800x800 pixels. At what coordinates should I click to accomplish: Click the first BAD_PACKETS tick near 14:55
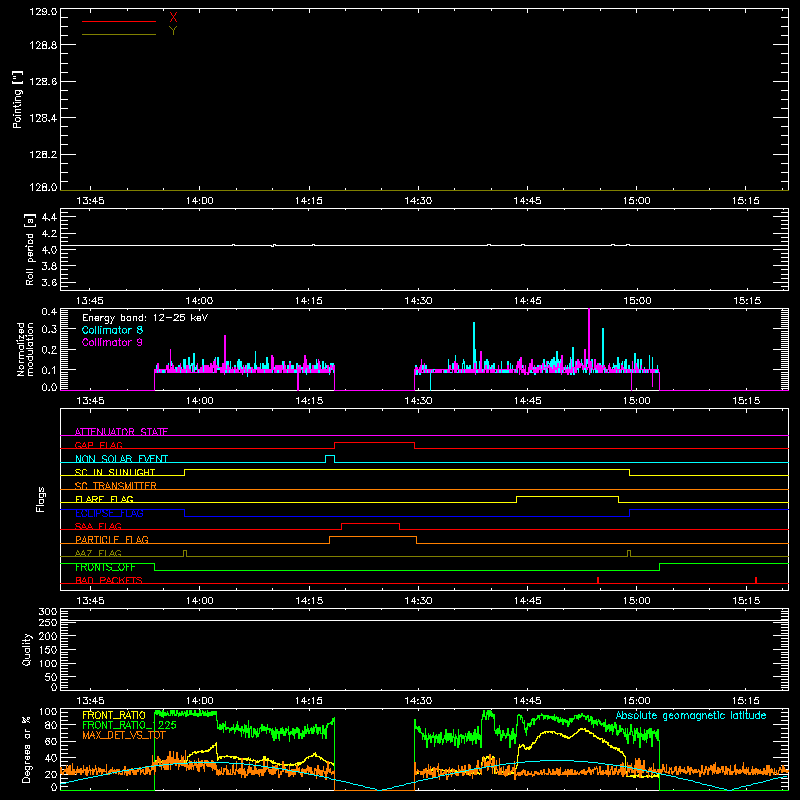pos(597,580)
